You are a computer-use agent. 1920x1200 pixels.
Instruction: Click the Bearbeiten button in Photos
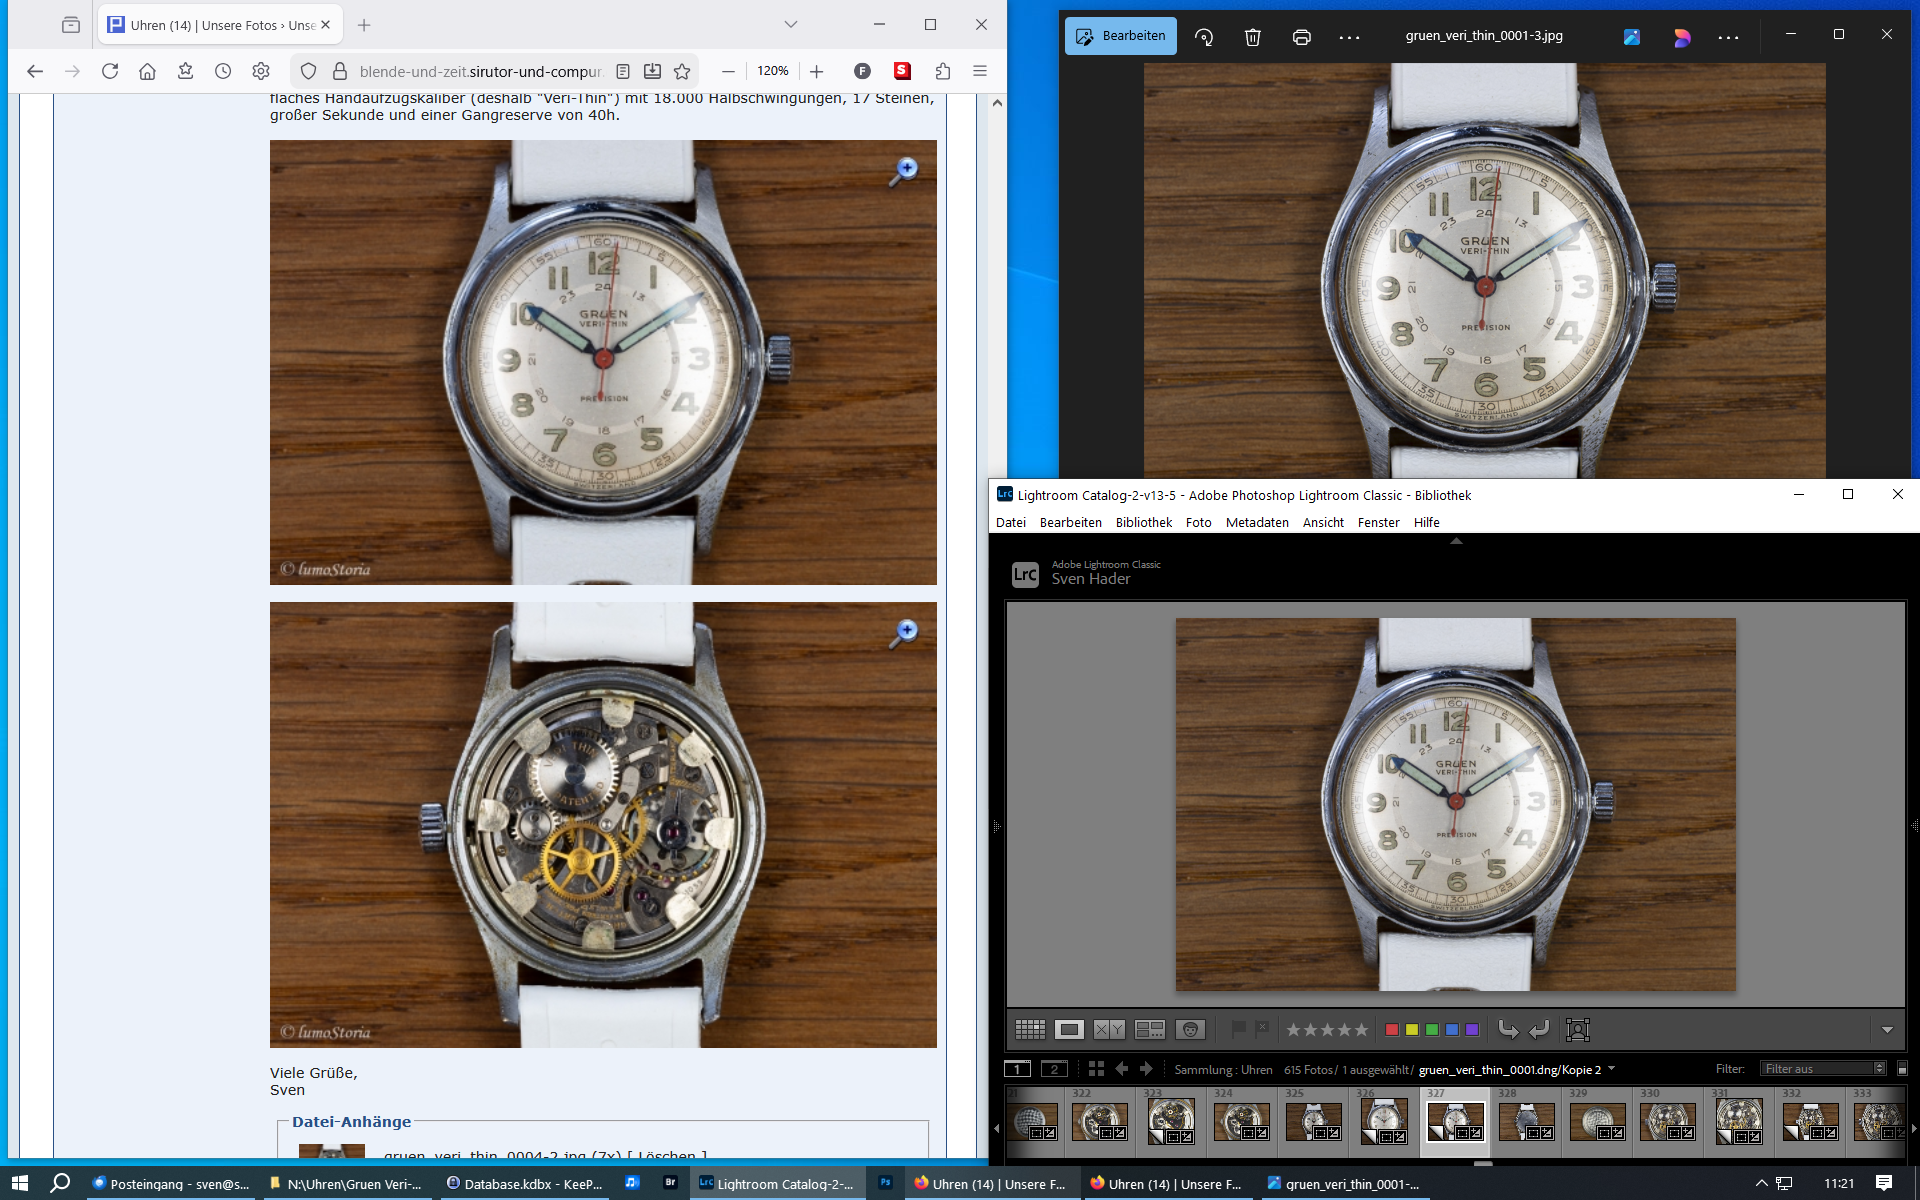pos(1120,36)
